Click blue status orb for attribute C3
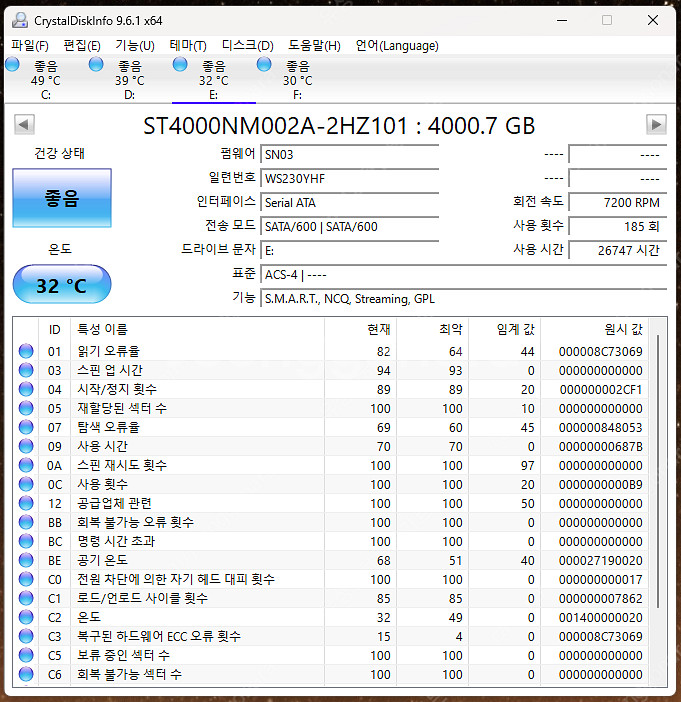Screen dimensions: 681x702 [x=26, y=636]
